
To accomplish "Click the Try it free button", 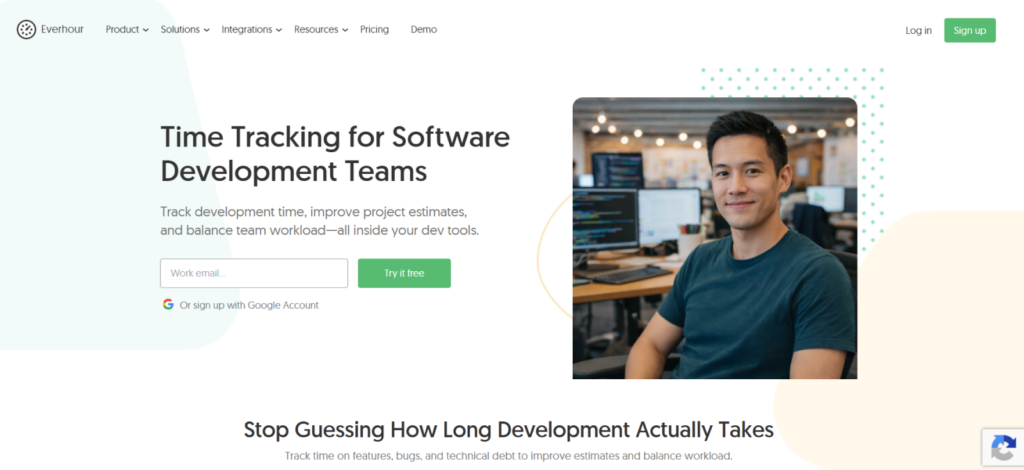I will pyautogui.click(x=404, y=273).
